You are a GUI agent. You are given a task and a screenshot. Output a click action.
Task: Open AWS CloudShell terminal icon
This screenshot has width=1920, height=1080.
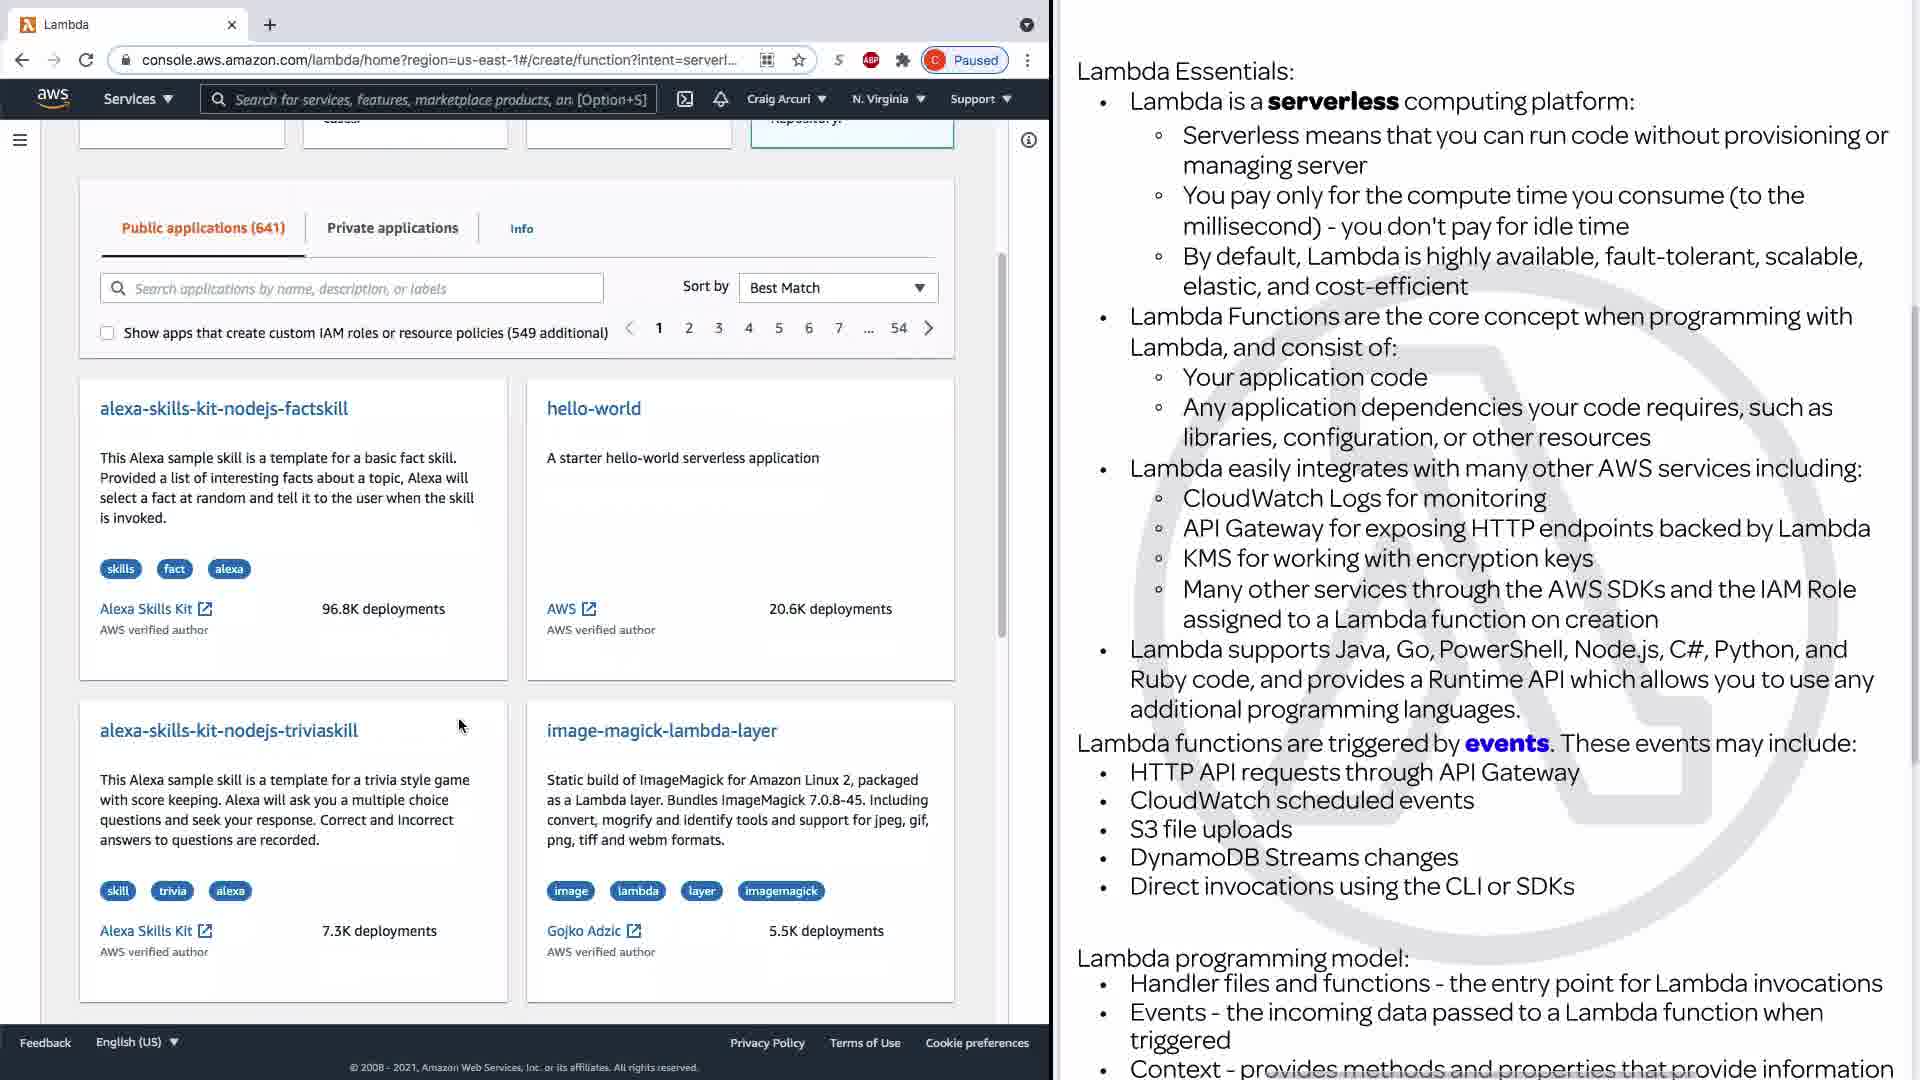point(685,99)
